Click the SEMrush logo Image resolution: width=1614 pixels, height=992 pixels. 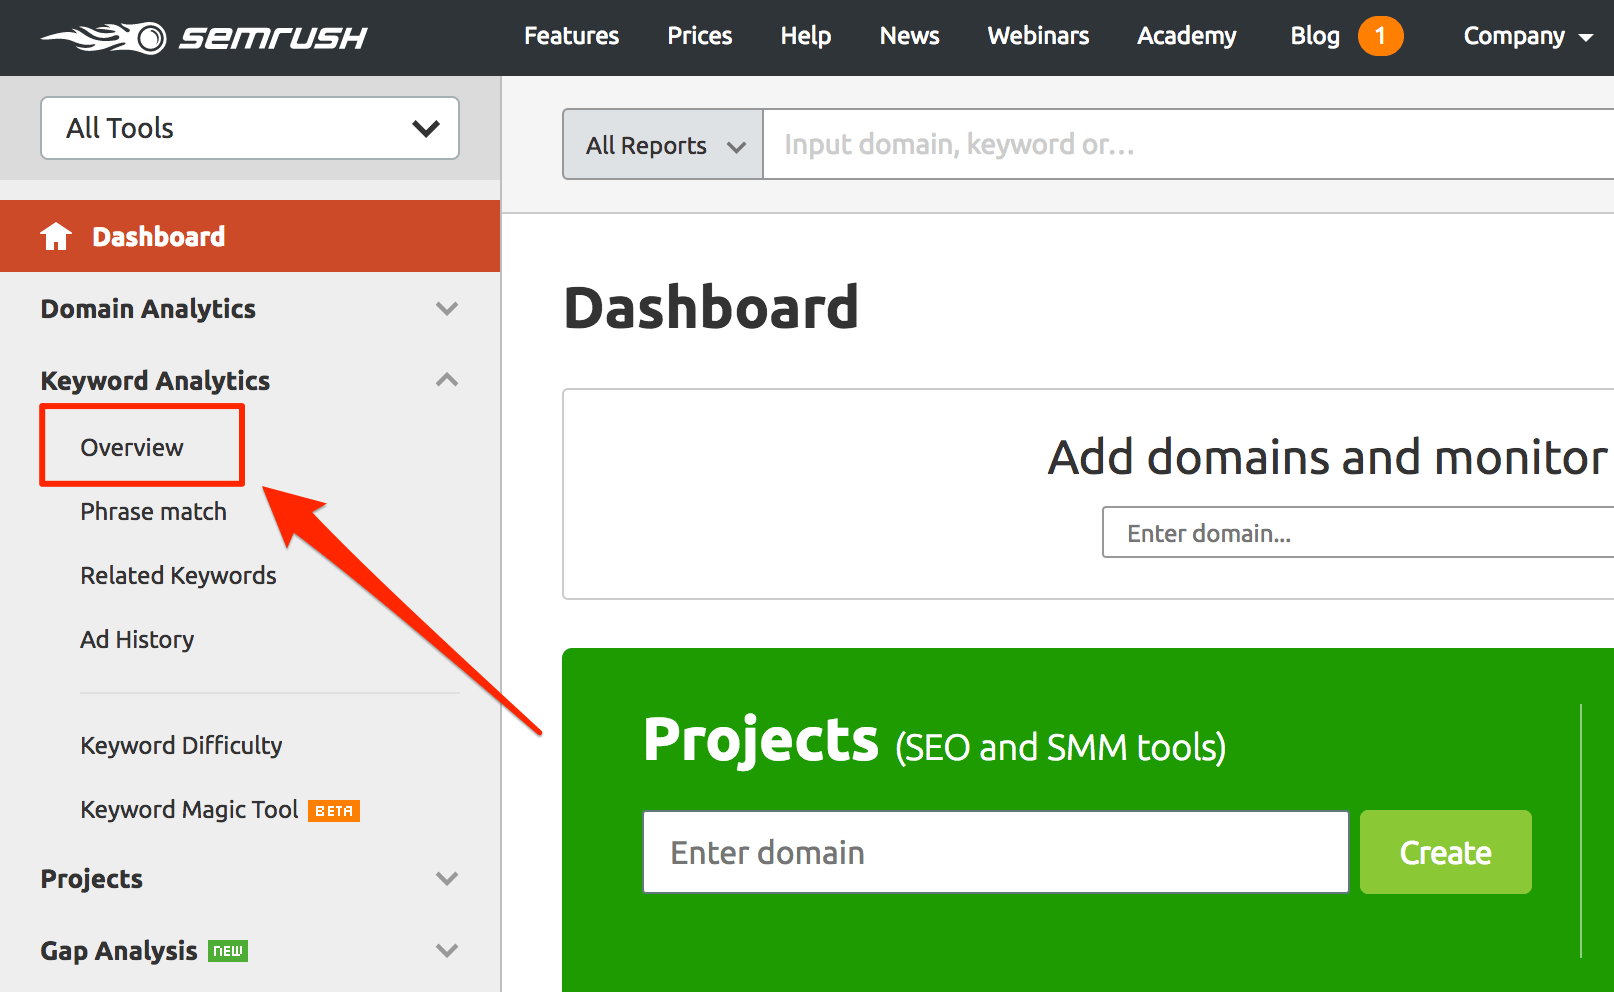tap(204, 38)
